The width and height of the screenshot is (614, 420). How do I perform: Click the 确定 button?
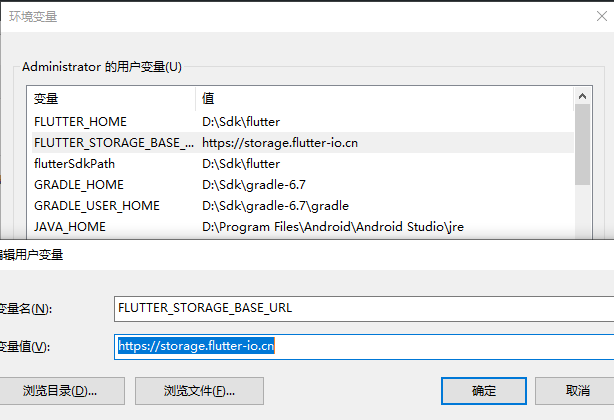pyautogui.click(x=484, y=391)
